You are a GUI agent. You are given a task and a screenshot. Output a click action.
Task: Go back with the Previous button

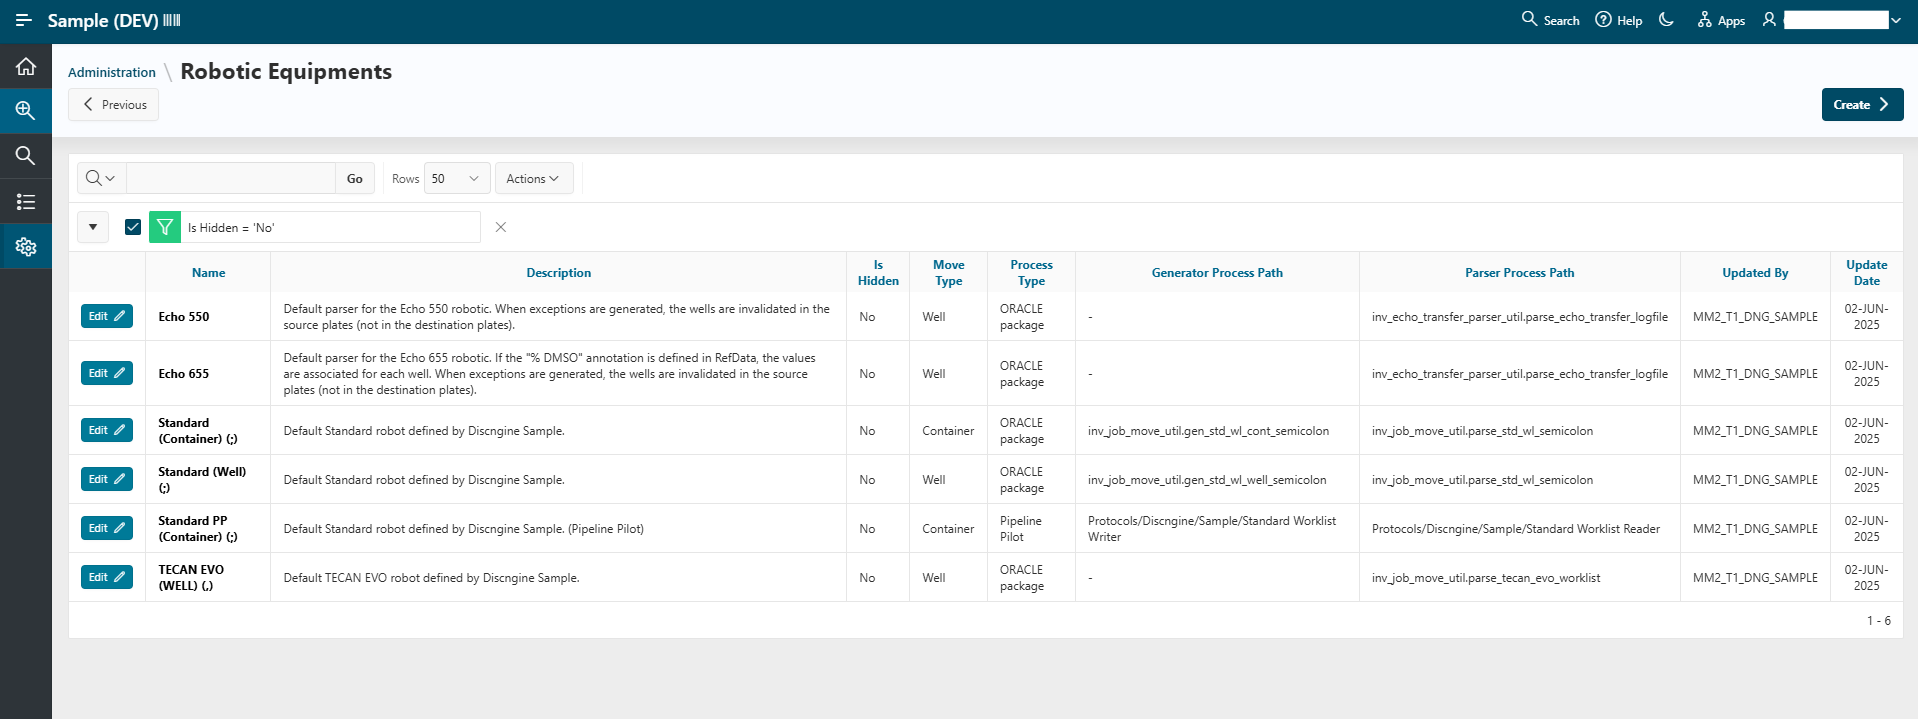pos(113,105)
